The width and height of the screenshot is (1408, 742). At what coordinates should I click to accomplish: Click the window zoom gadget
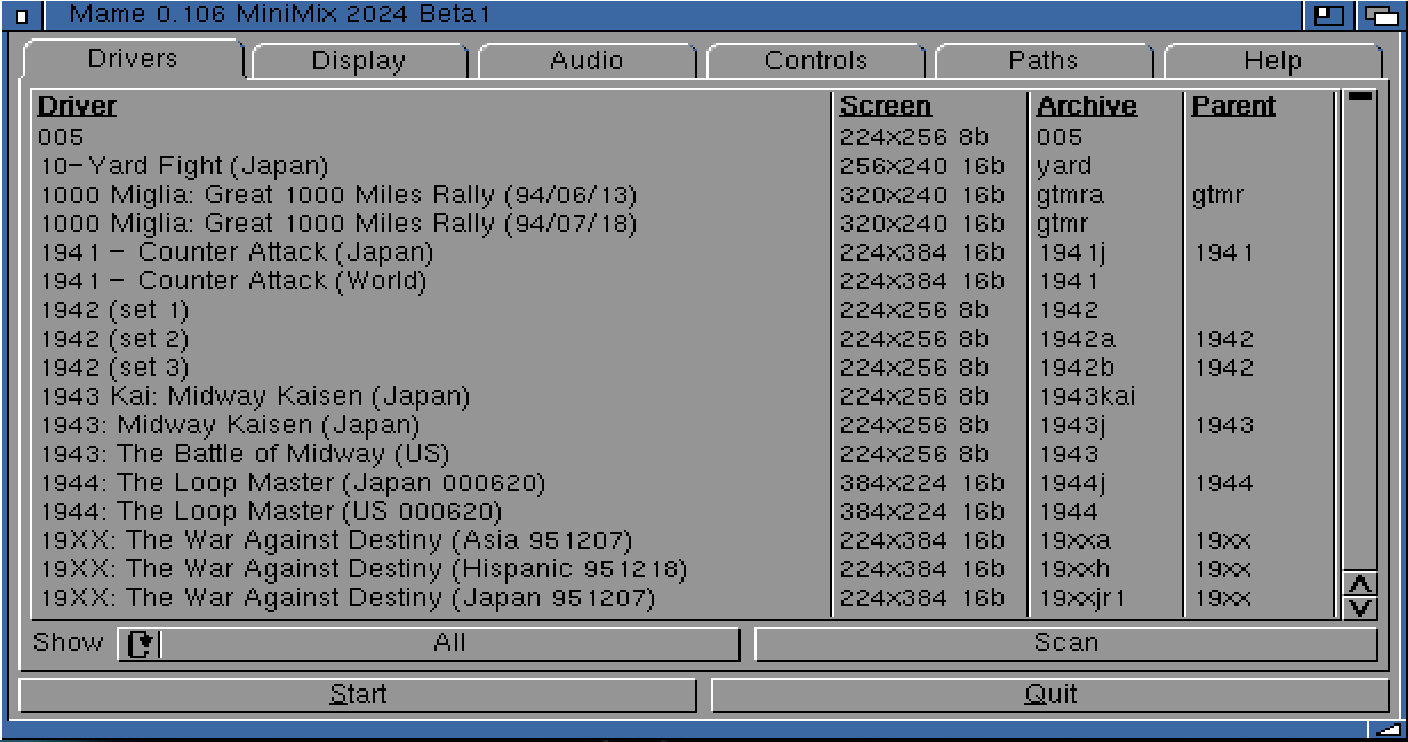pos(1328,15)
